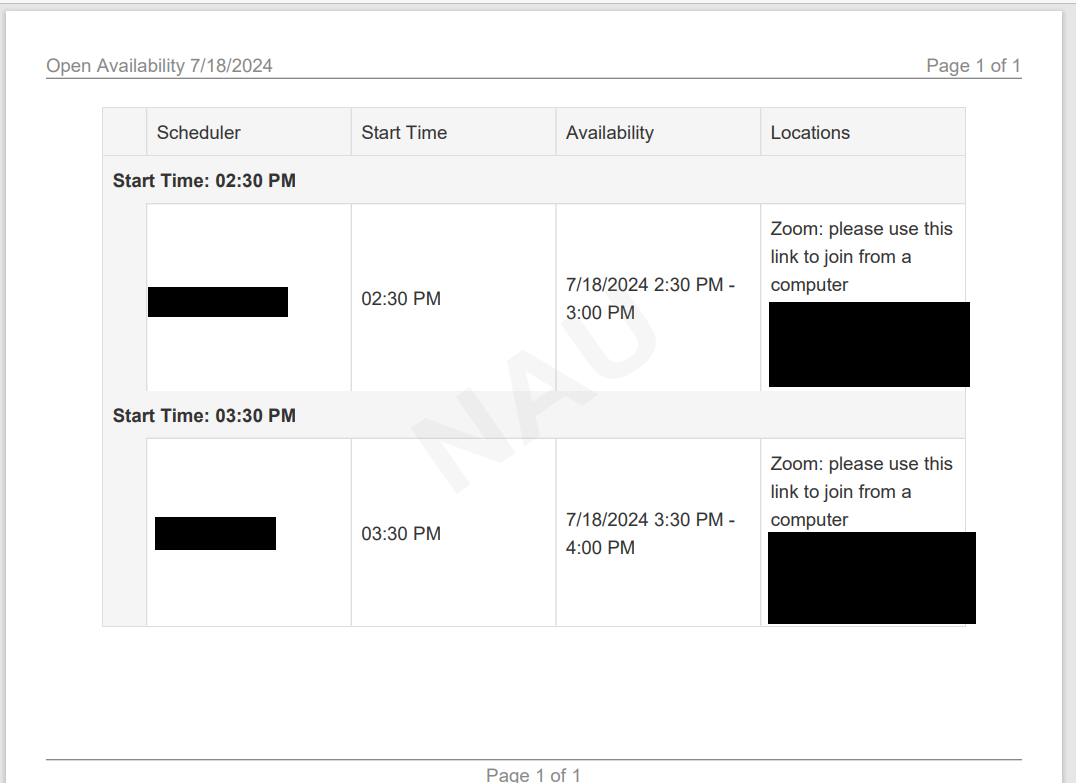
Task: Click Zoom link instructions in the 02:30 PM row
Action: [861, 257]
